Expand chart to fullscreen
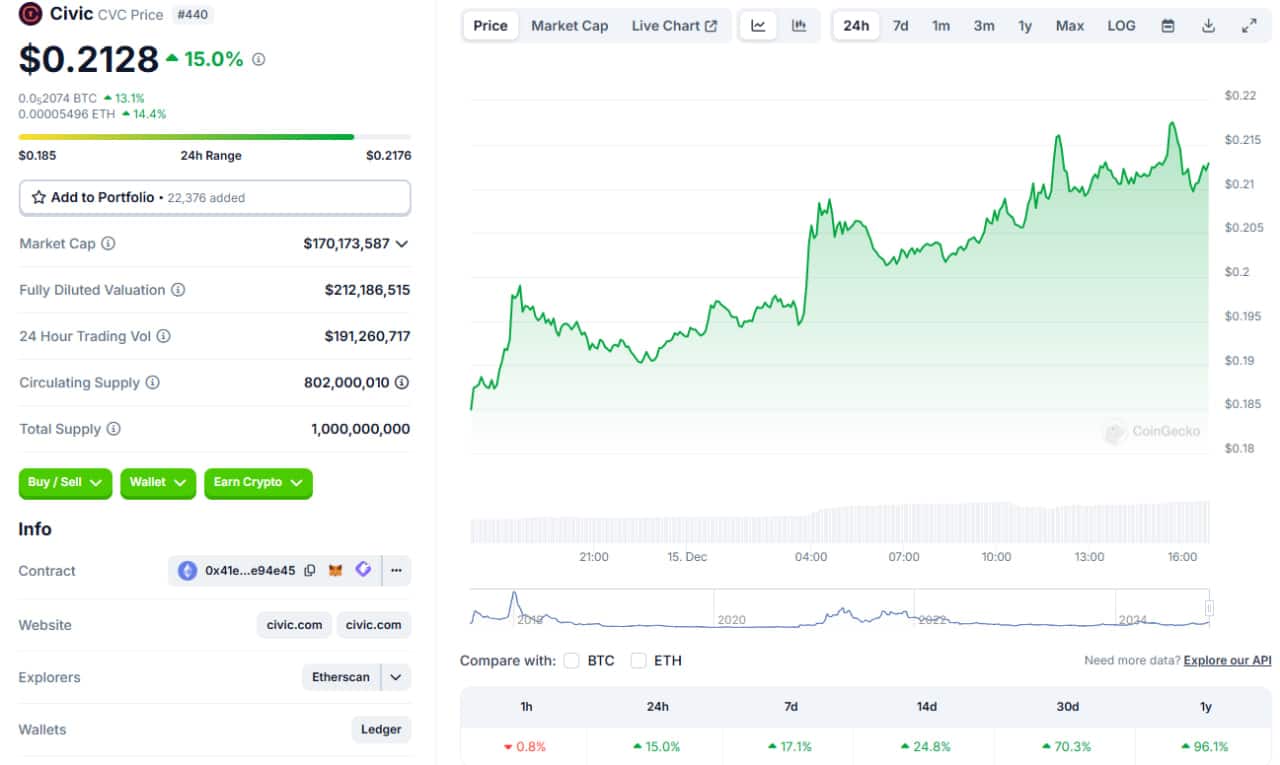Viewport: 1280px width, 765px height. coord(1249,26)
